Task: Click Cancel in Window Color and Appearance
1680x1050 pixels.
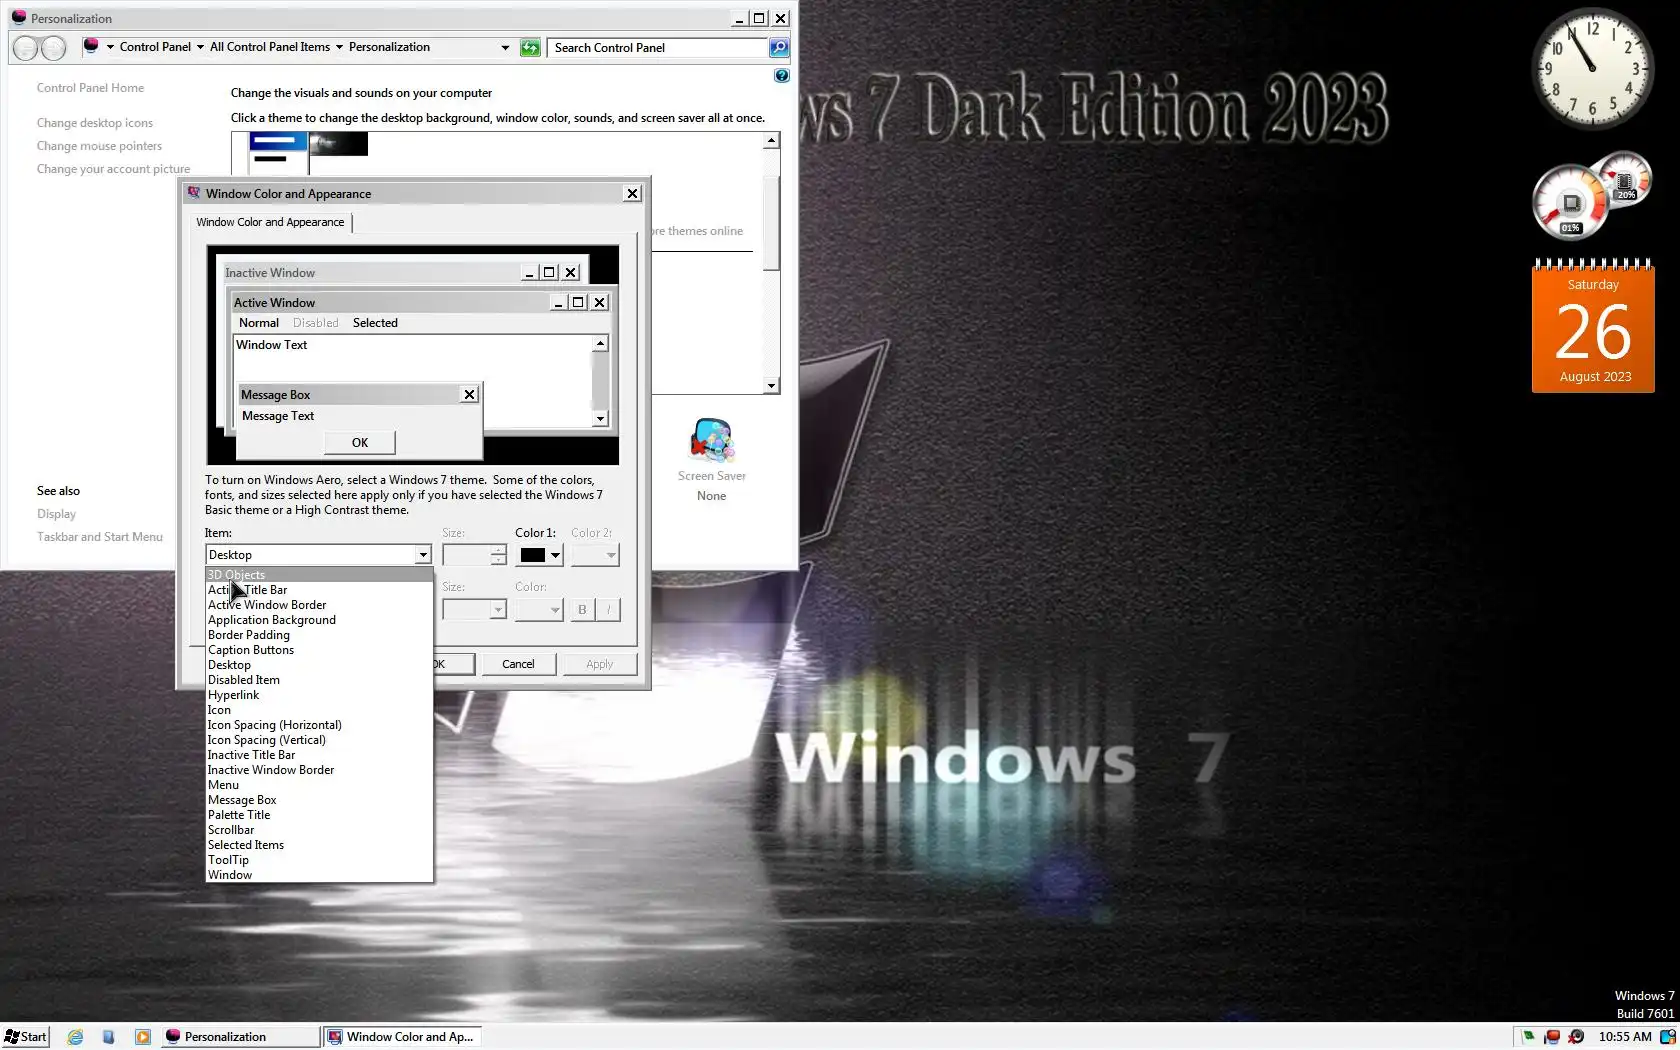Action: pos(518,664)
